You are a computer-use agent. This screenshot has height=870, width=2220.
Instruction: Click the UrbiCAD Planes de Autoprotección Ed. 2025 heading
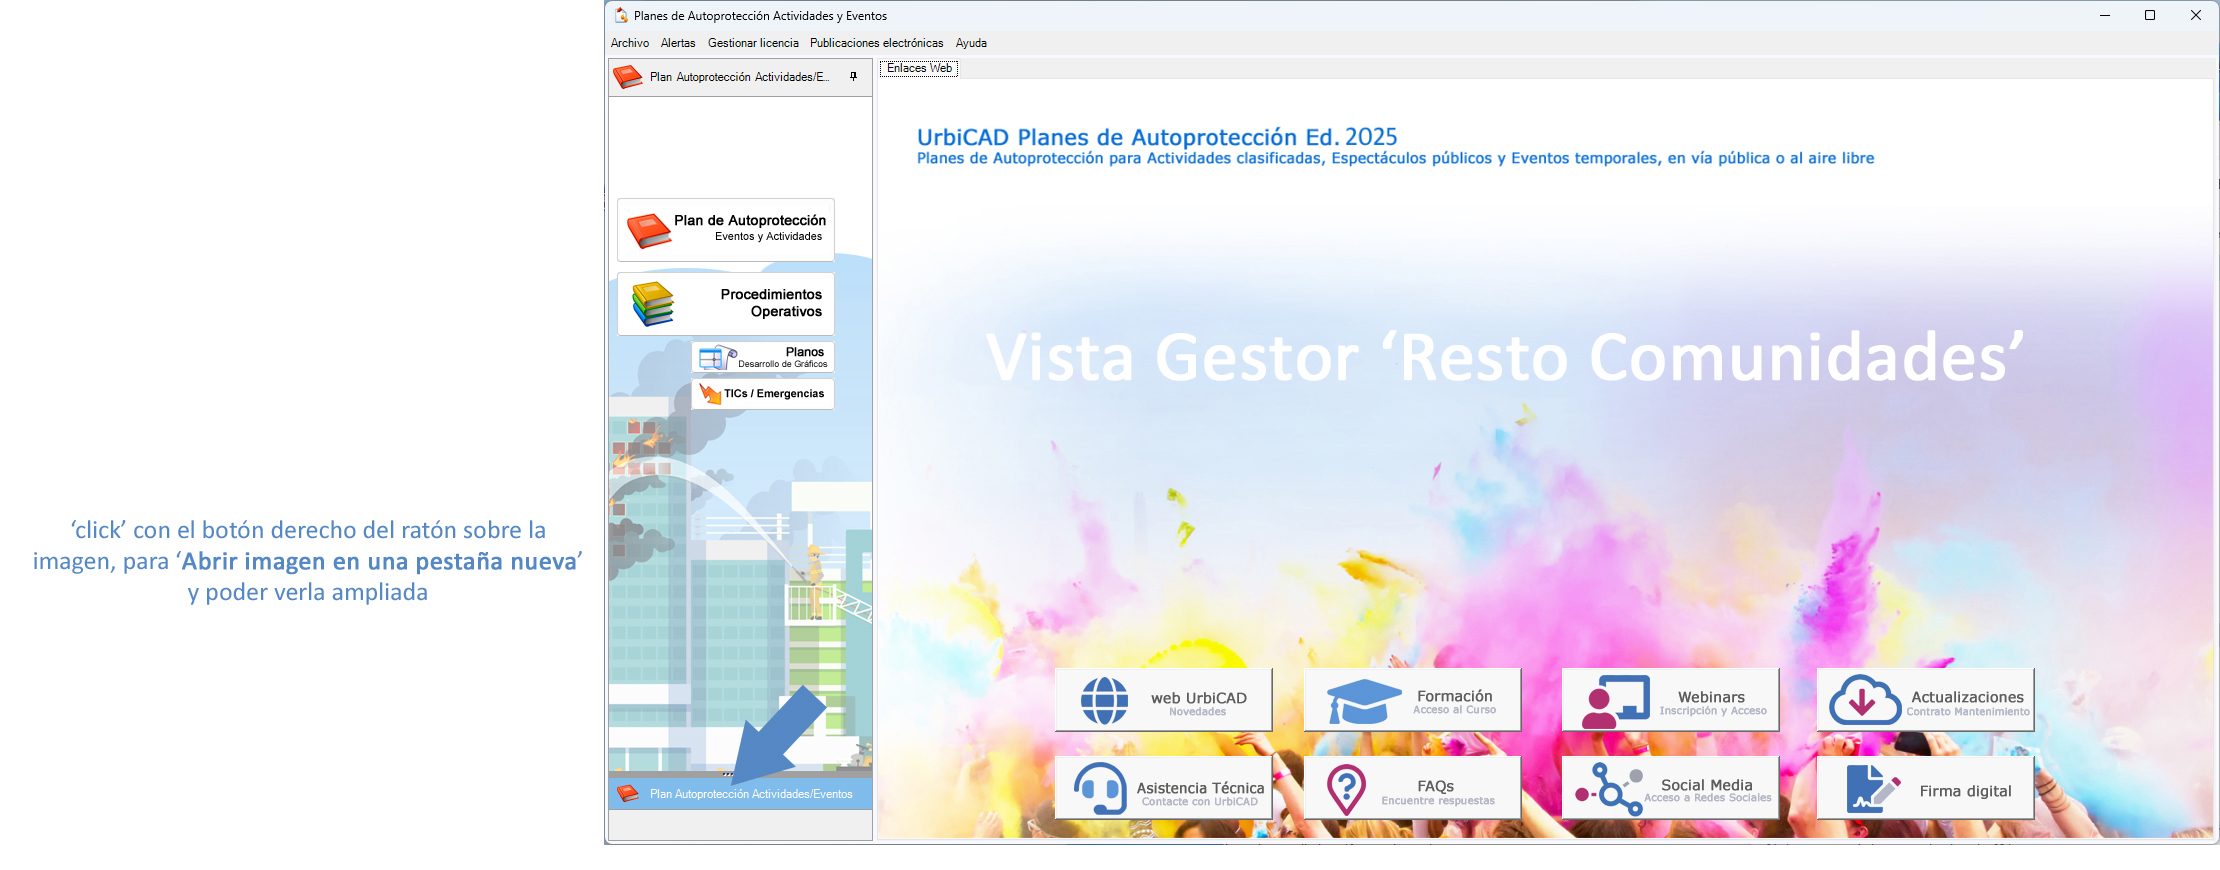click(1157, 137)
